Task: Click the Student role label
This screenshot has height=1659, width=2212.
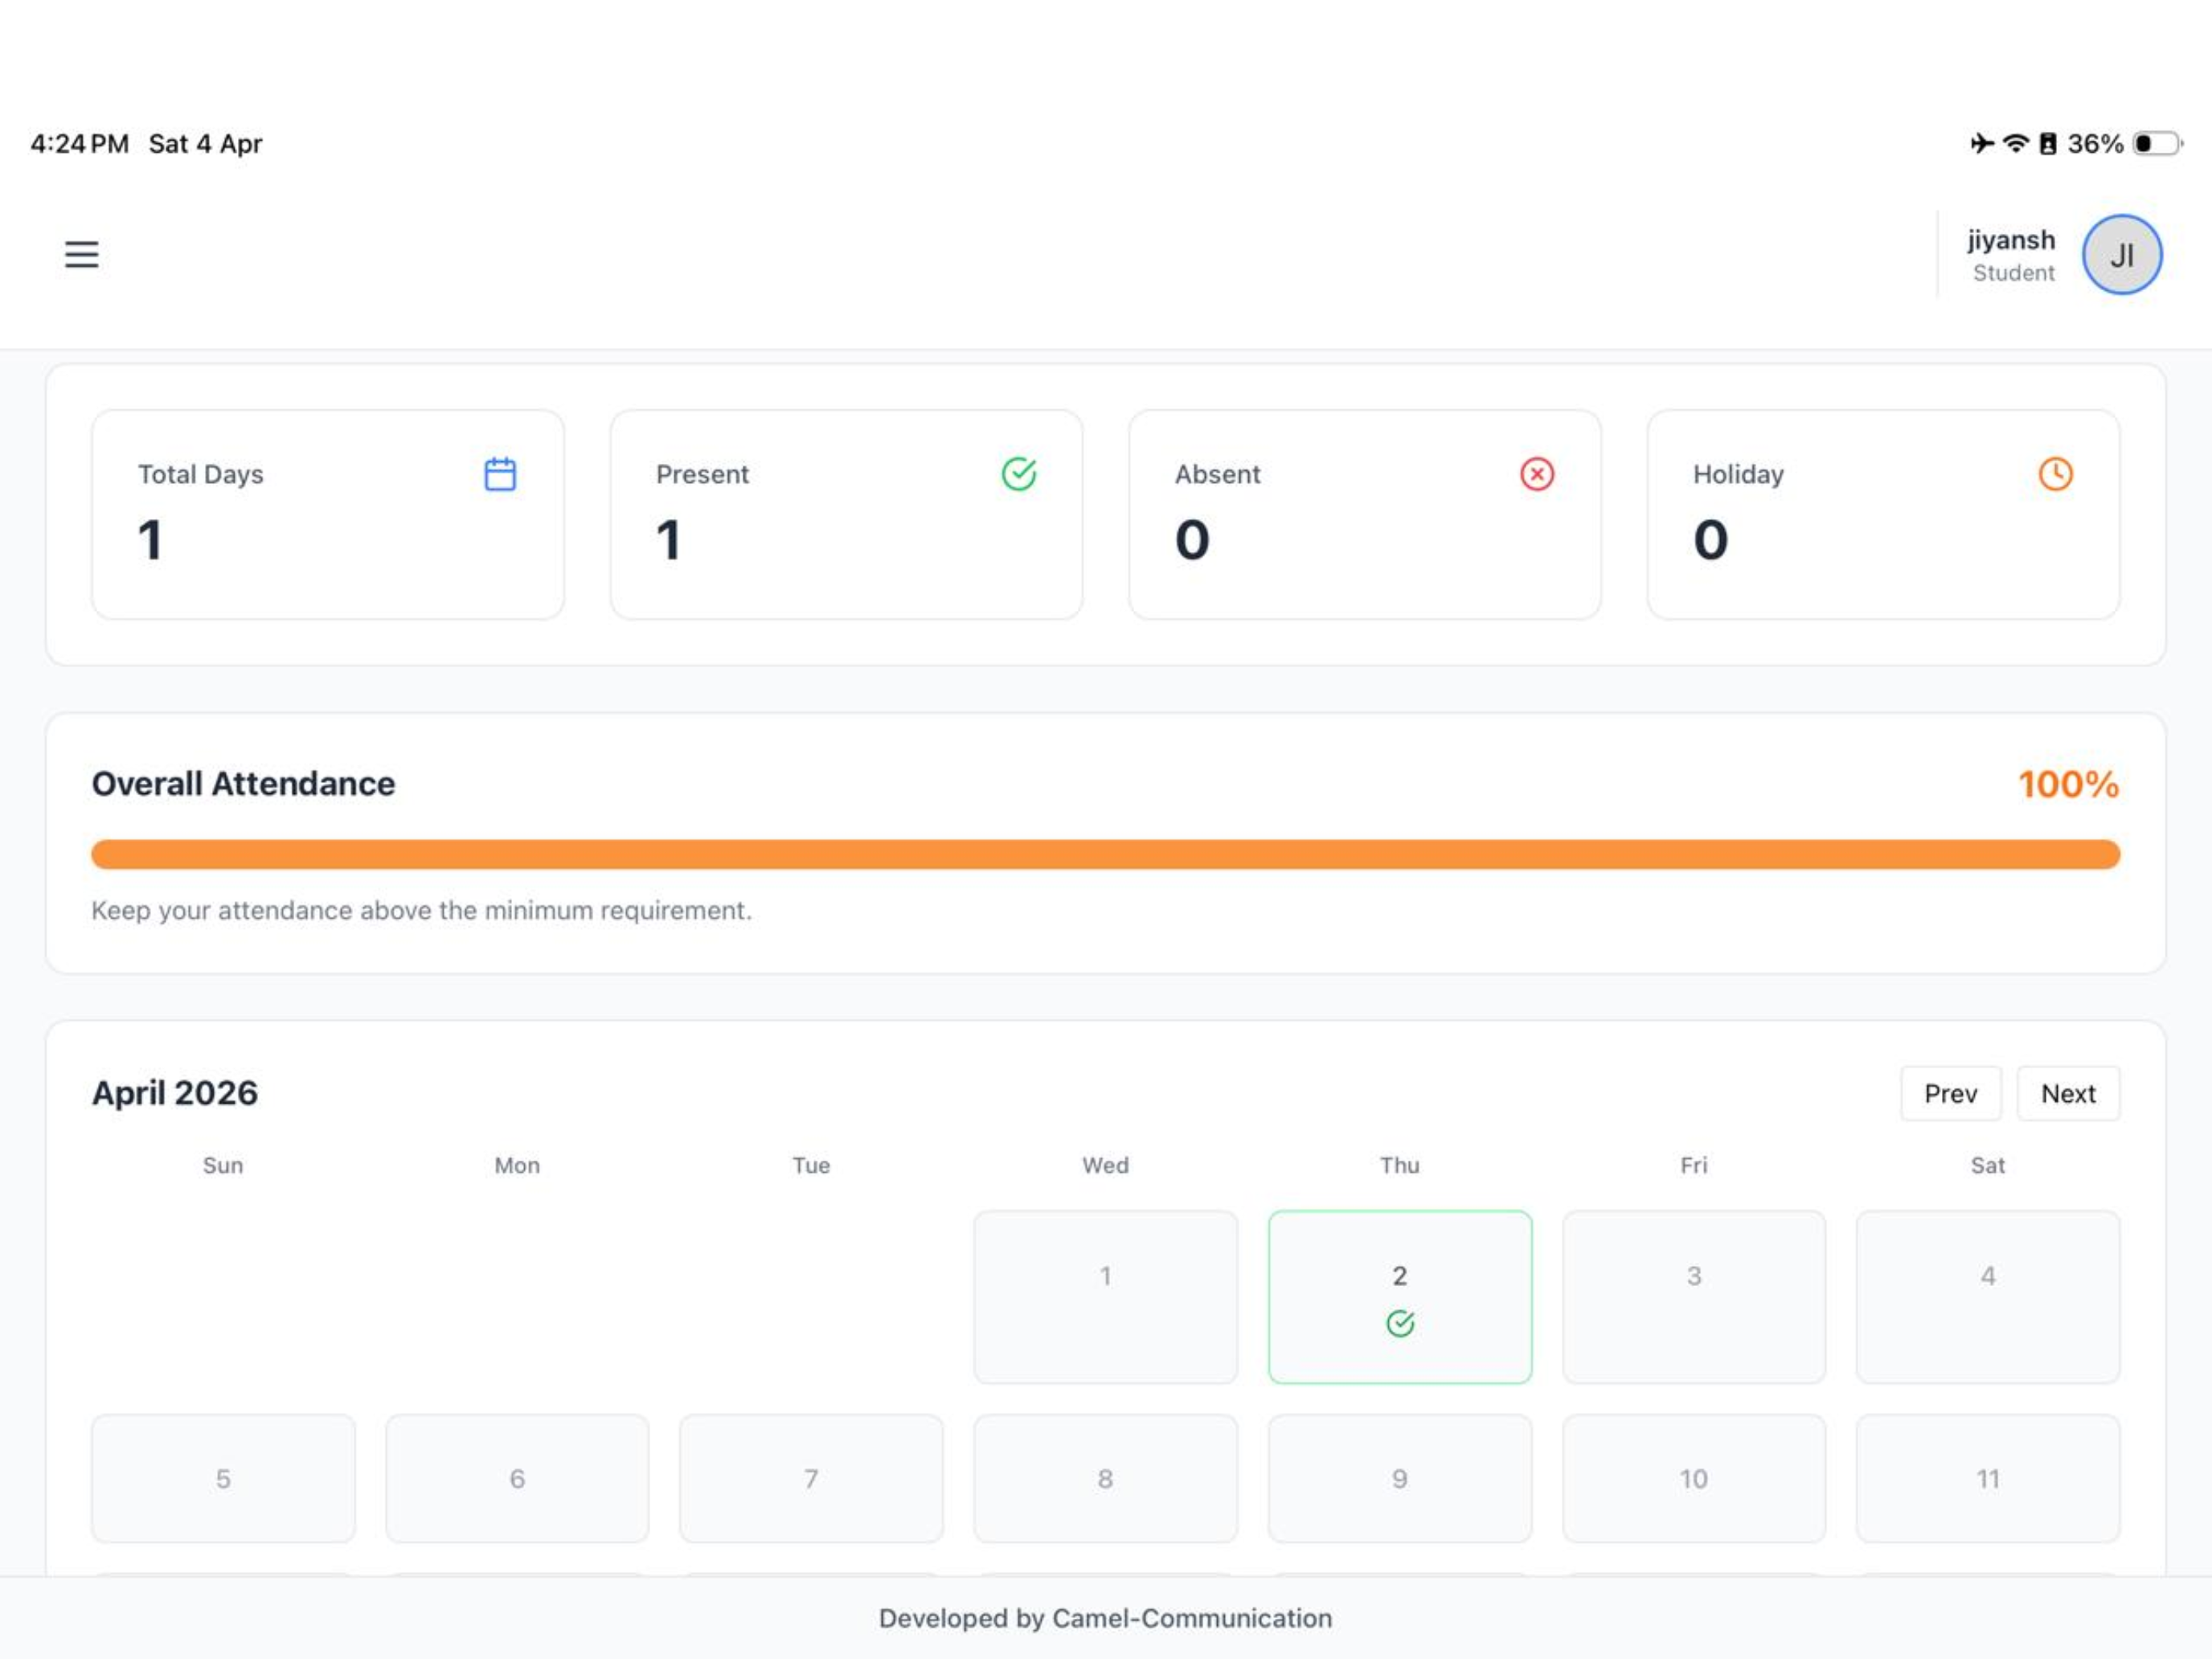Action: [x=2014, y=273]
